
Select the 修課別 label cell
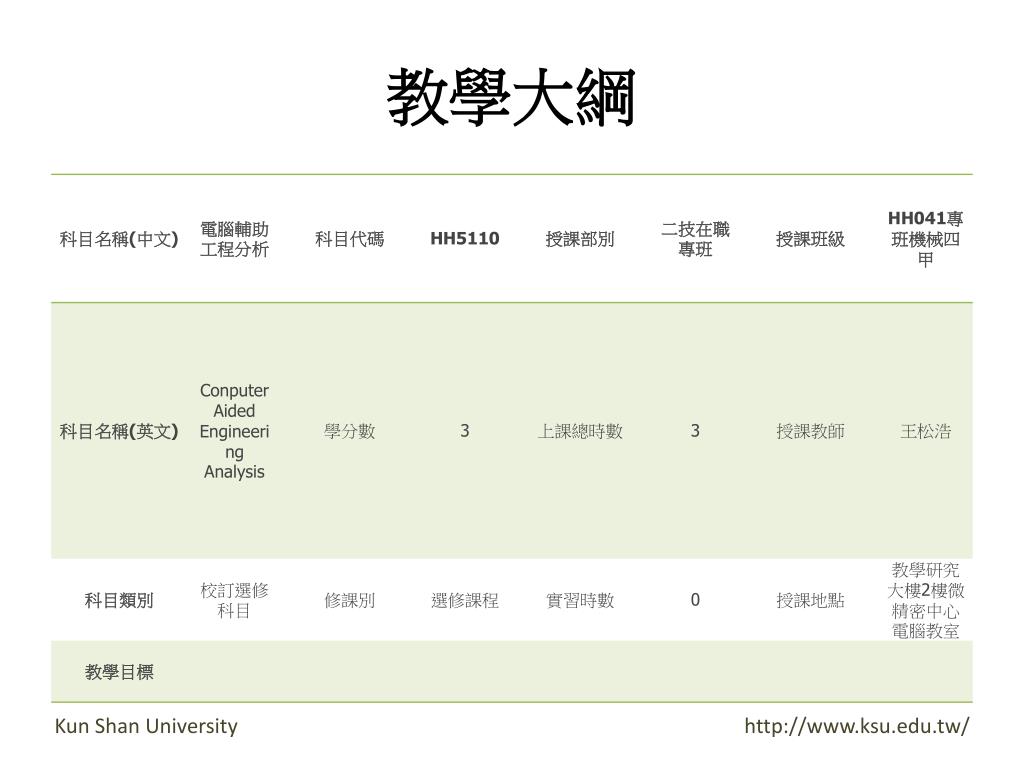pos(349,600)
